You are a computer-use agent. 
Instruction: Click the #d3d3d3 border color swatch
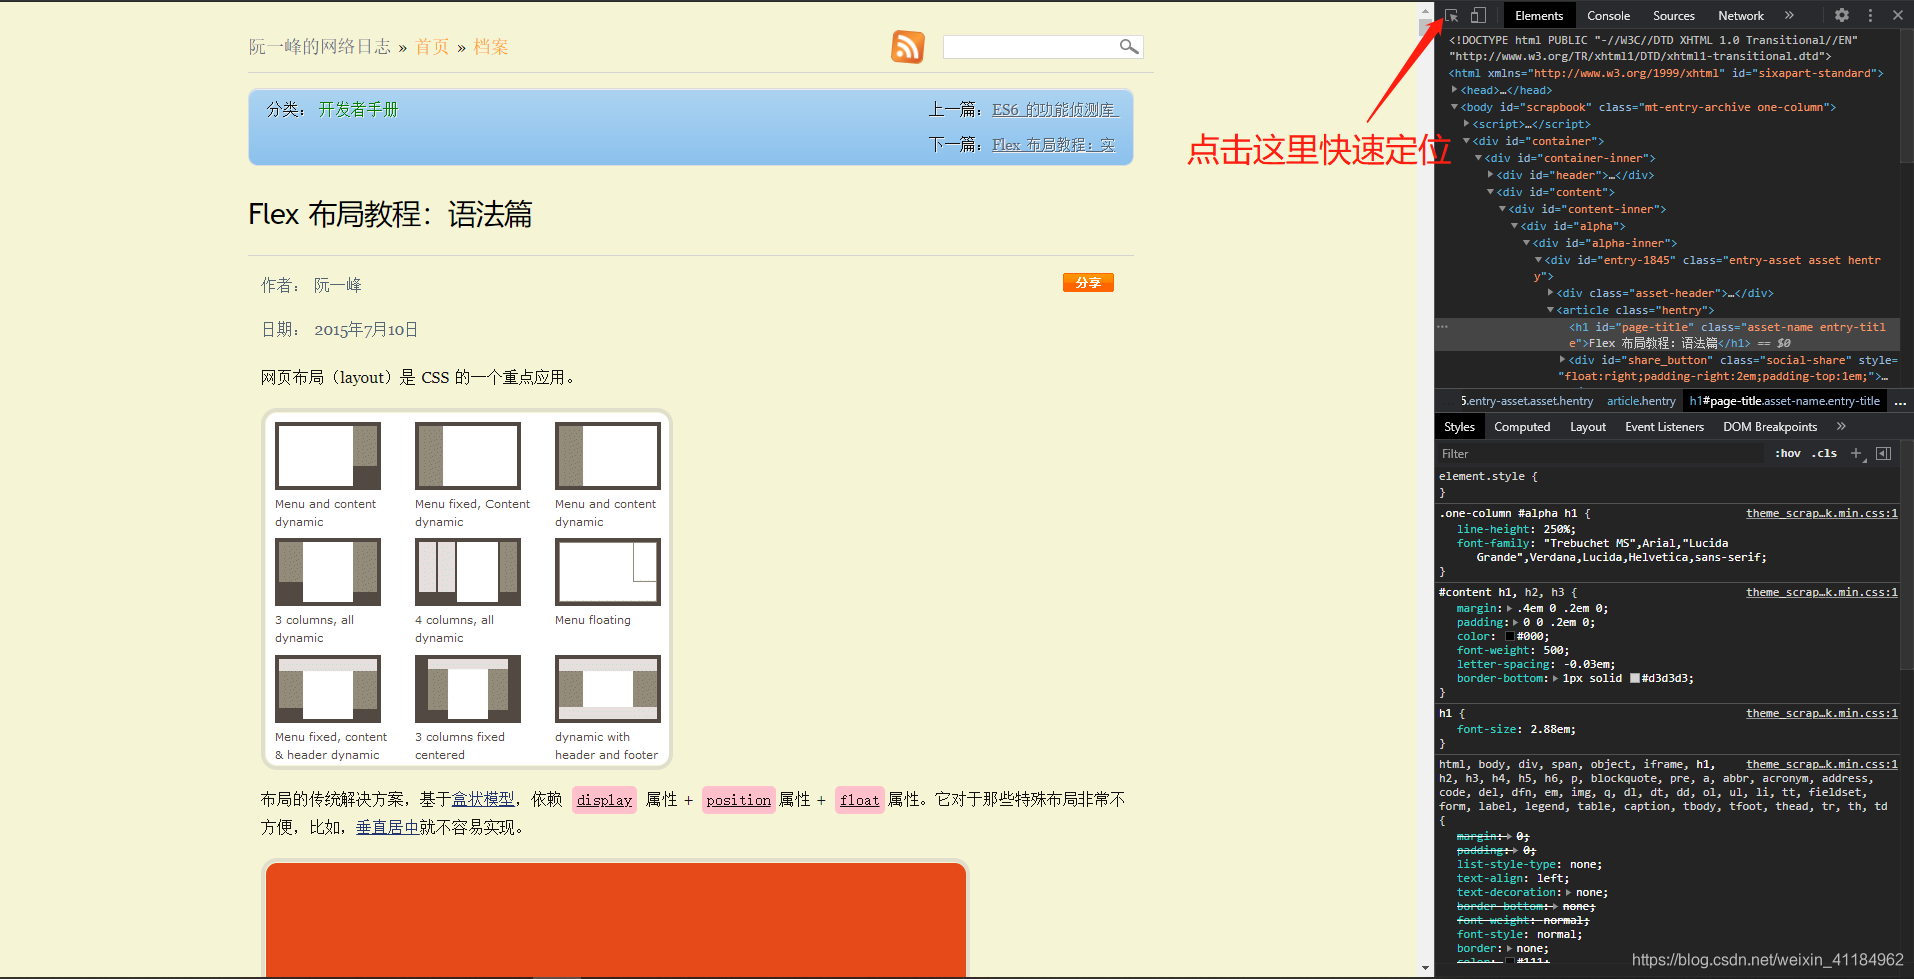click(1635, 678)
